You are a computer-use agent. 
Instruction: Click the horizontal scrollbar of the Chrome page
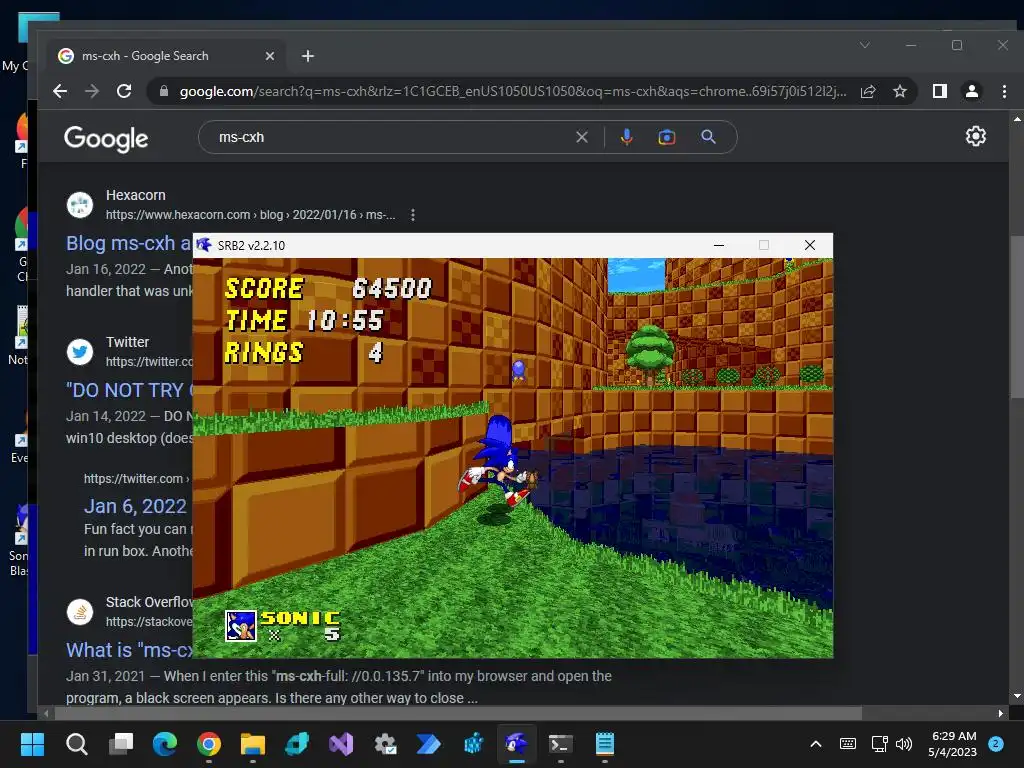tap(457, 713)
